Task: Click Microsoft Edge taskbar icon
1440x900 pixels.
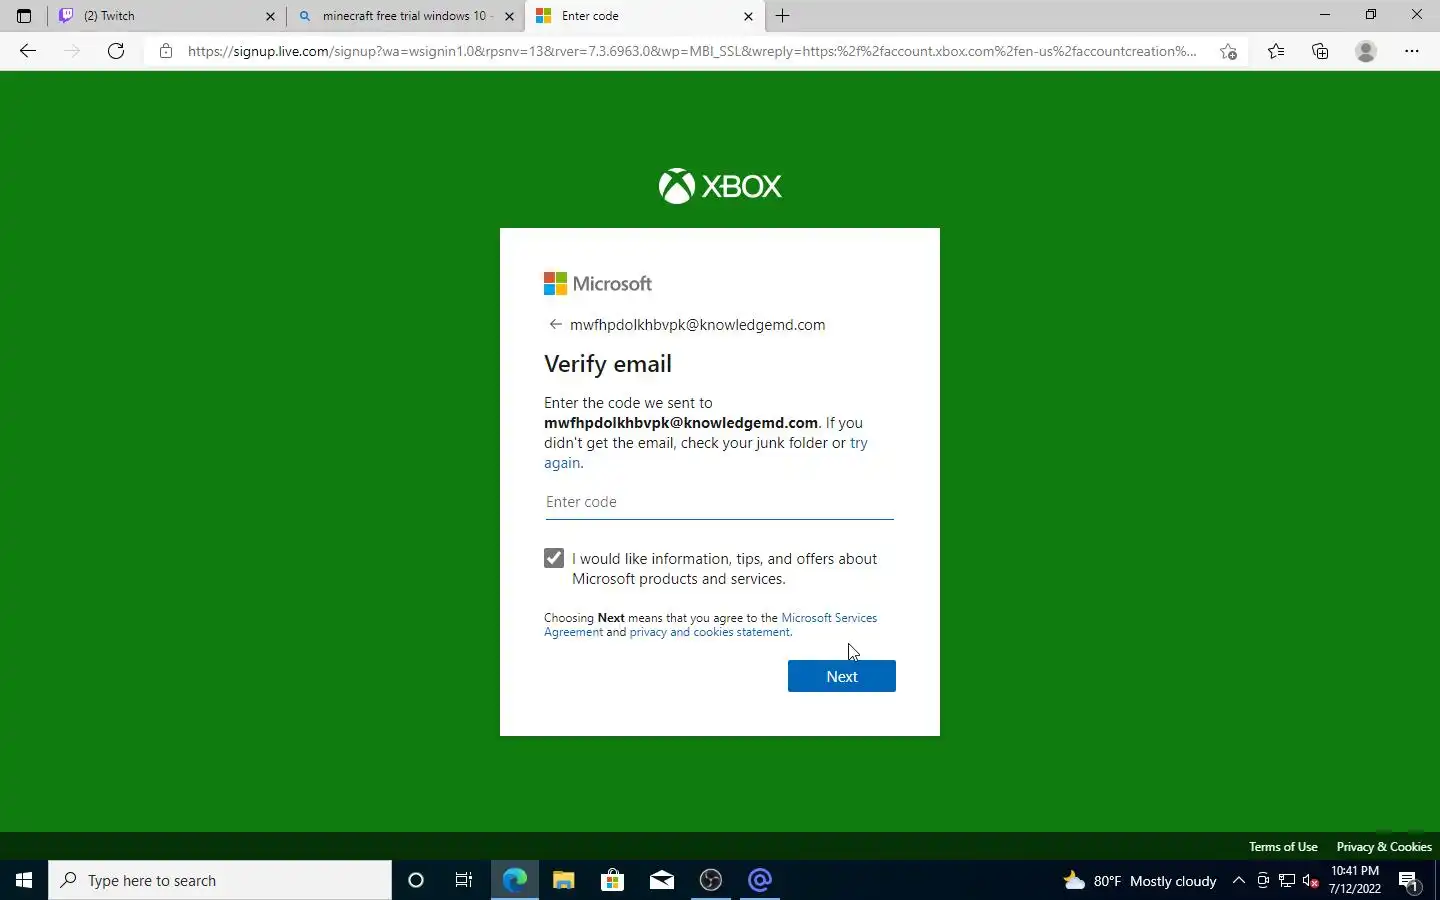Action: (514, 880)
